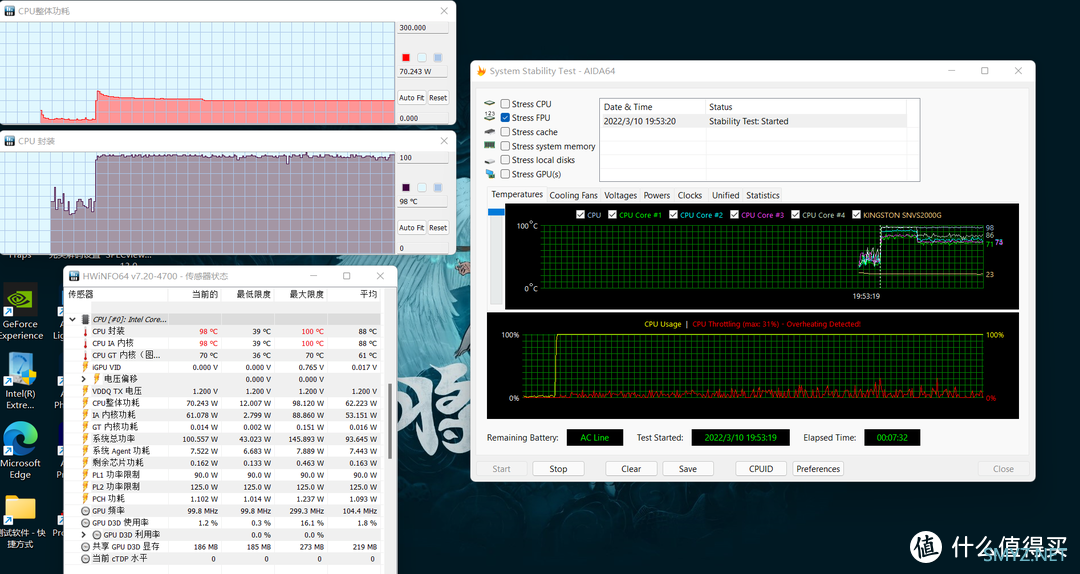
Task: Click Reset in CPU 封装 graph
Action: (x=438, y=227)
